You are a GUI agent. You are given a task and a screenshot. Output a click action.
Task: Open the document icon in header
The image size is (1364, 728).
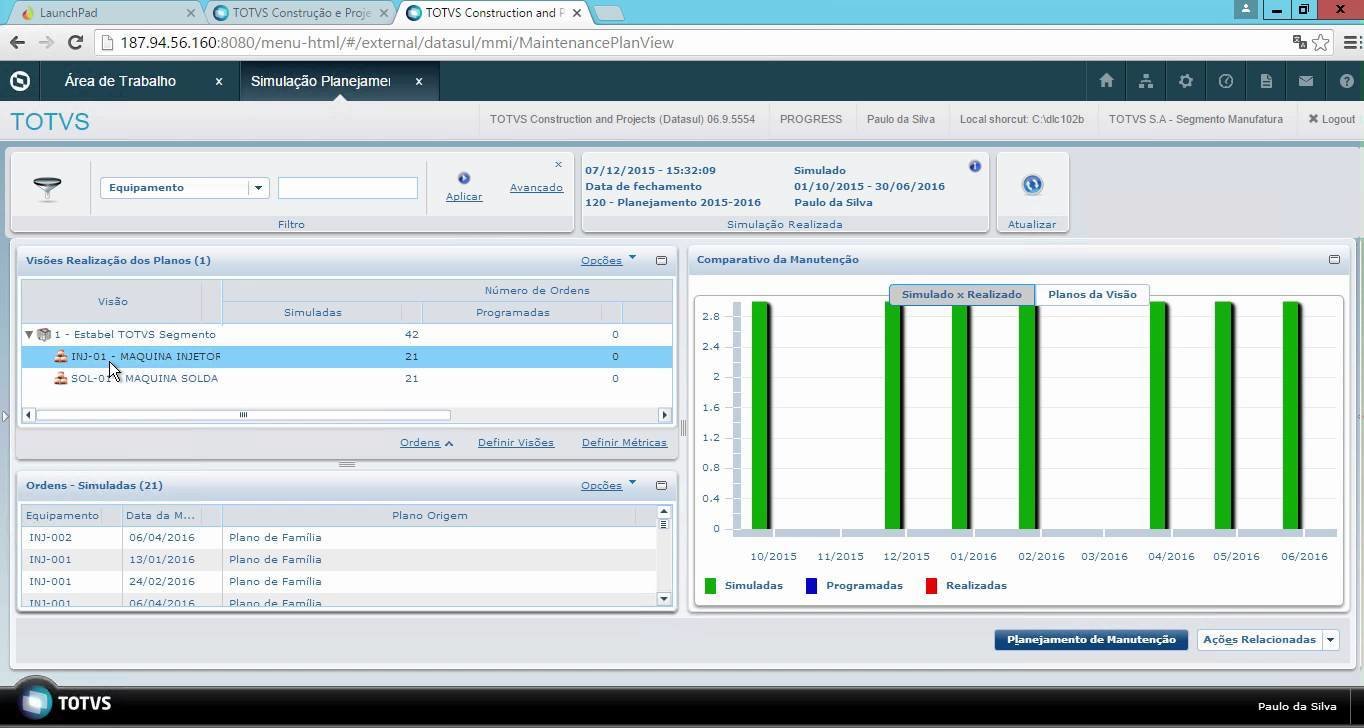pyautogui.click(x=1266, y=81)
